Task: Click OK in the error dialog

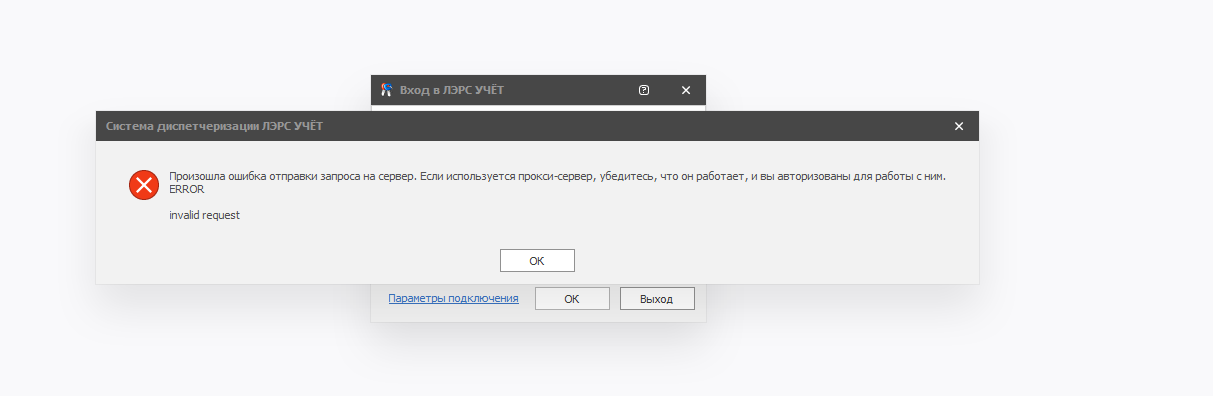Action: (x=537, y=260)
